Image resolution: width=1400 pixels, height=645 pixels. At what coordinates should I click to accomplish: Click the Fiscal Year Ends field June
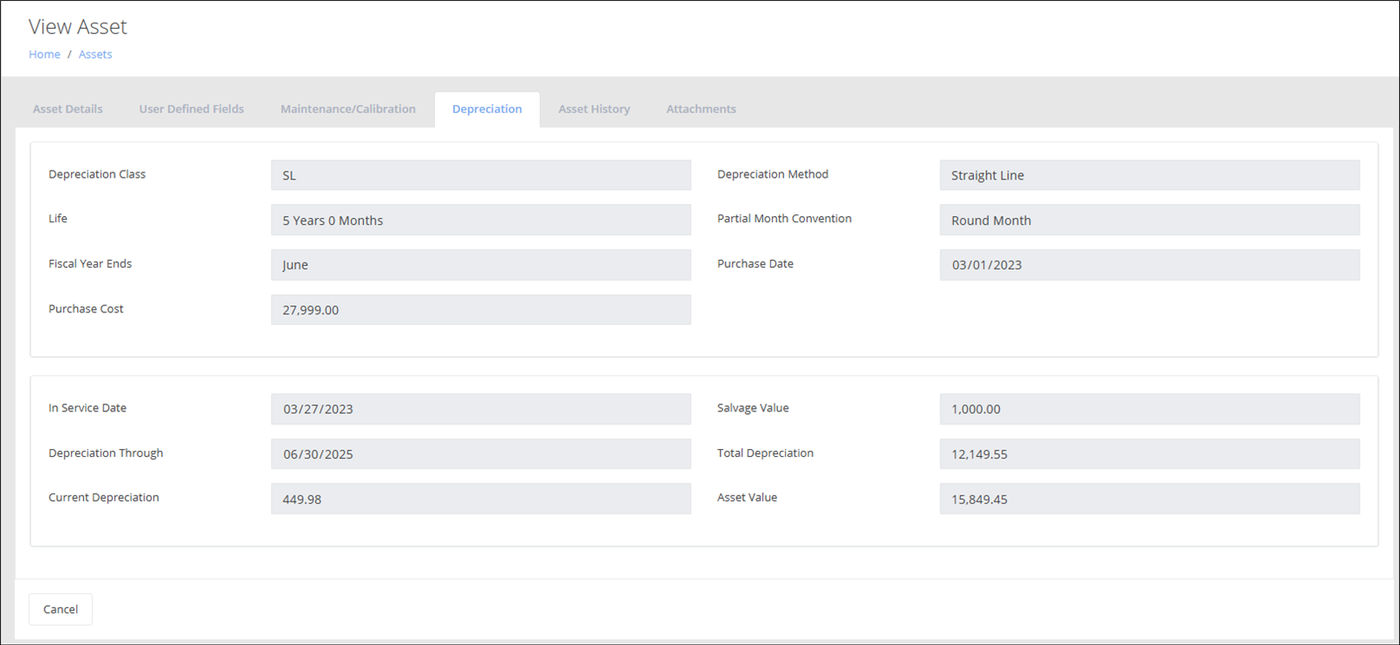click(481, 265)
